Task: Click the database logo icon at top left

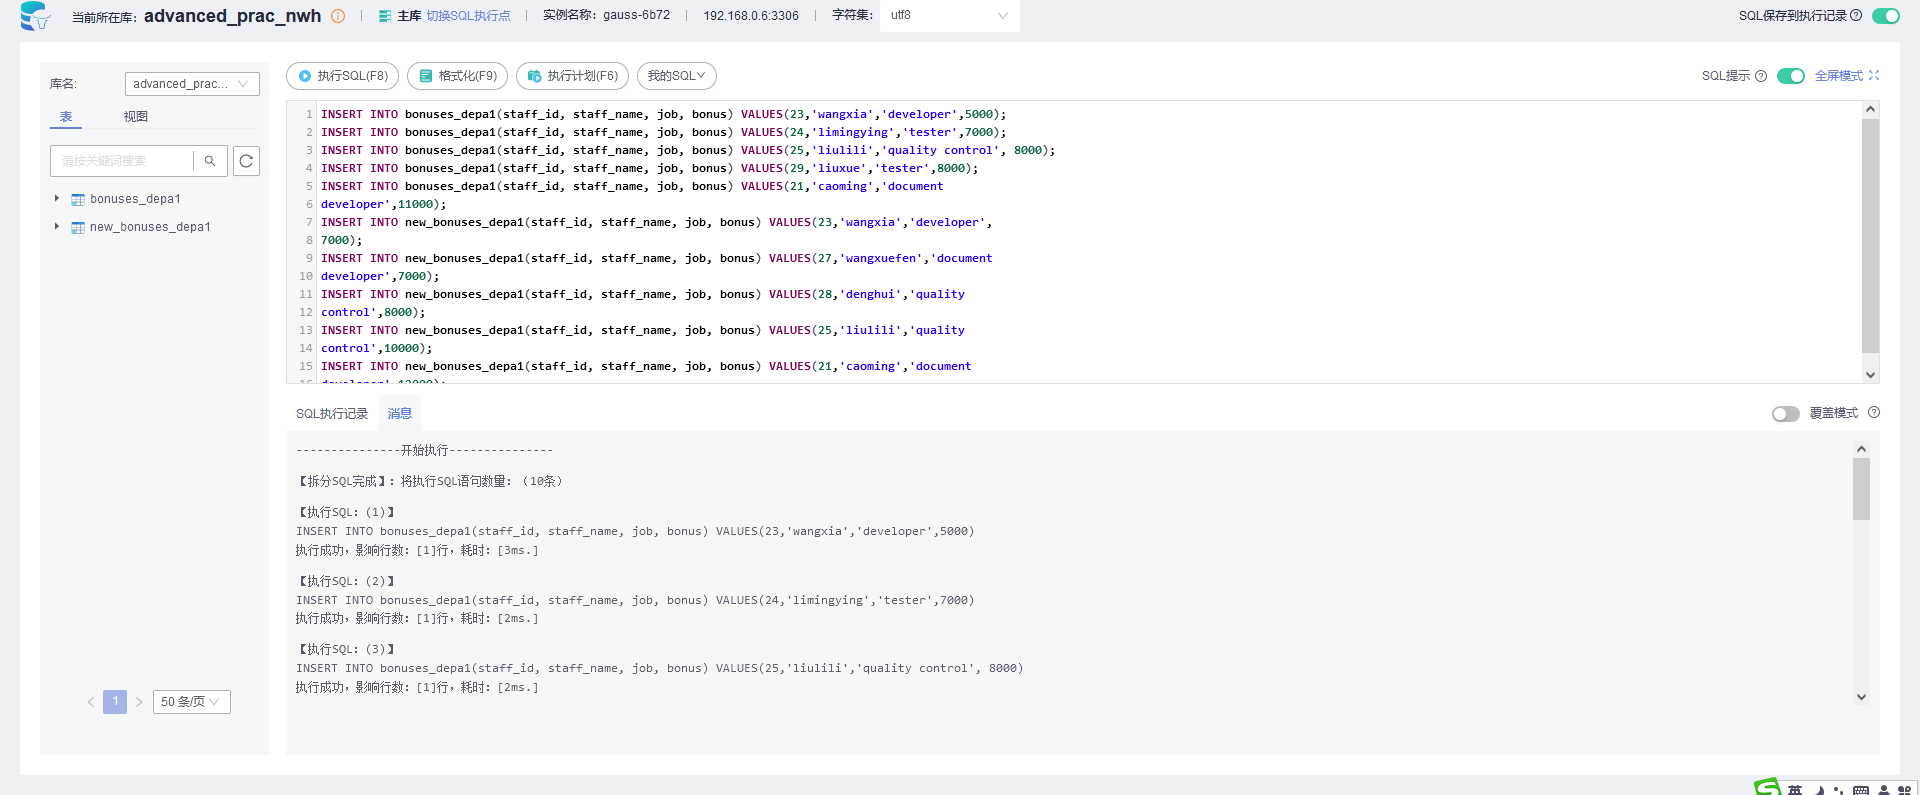Action: [x=35, y=16]
